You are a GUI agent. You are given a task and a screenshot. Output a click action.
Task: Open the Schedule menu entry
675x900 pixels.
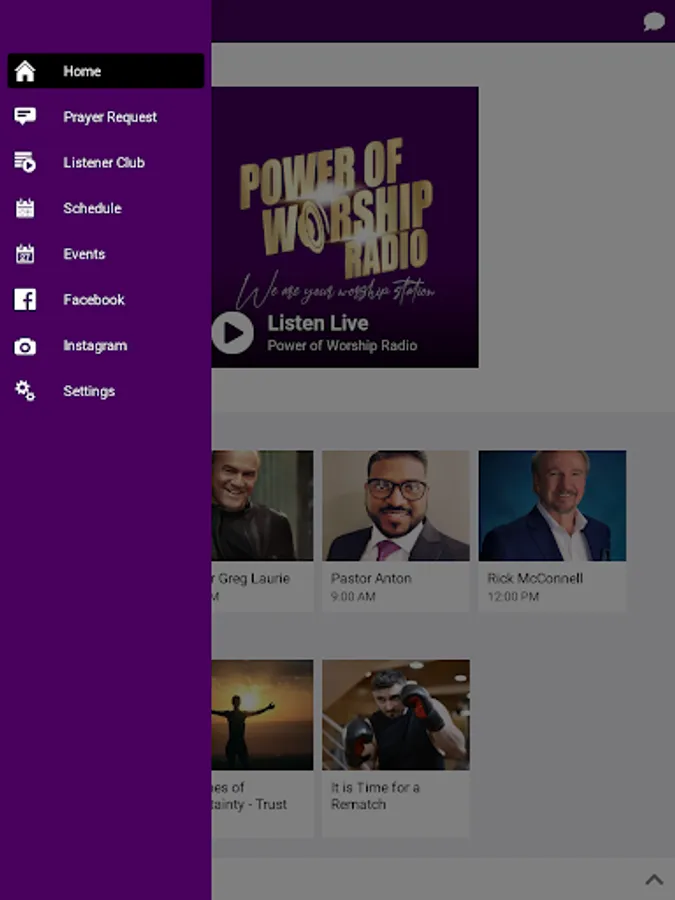[x=106, y=208]
